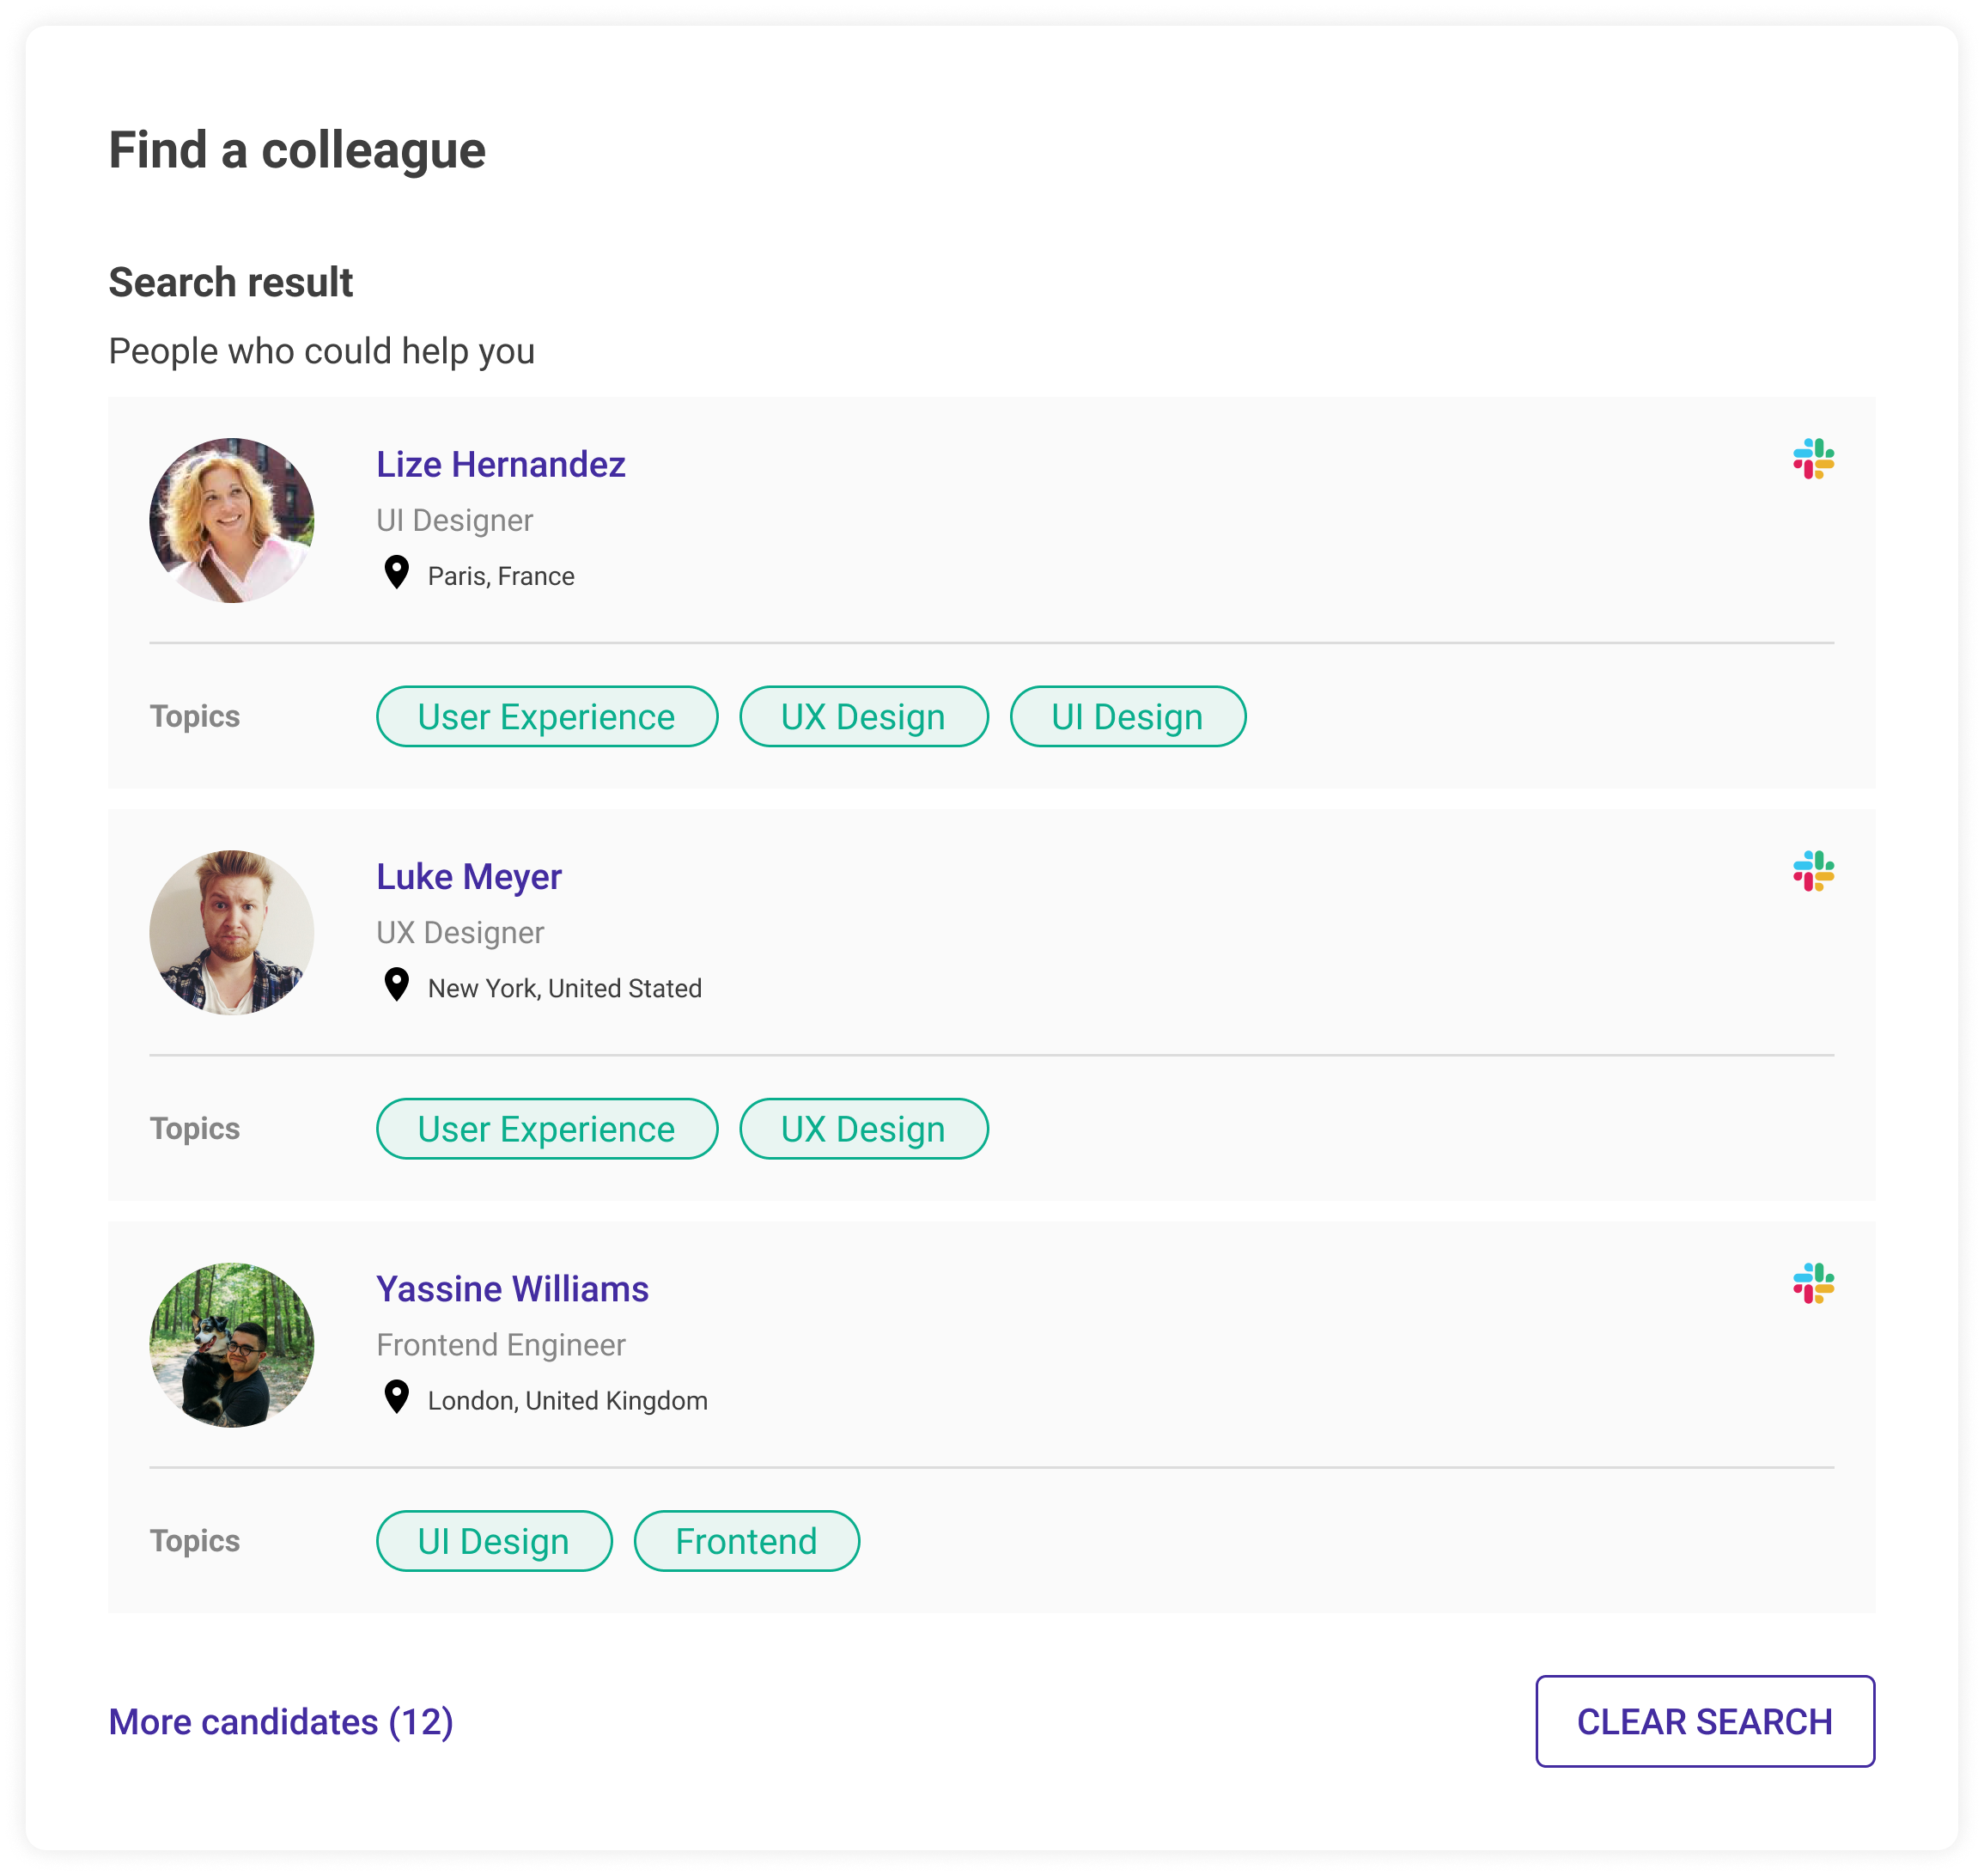
Task: Select the UX Design chip on Luke Meyer's card
Action: [862, 1128]
